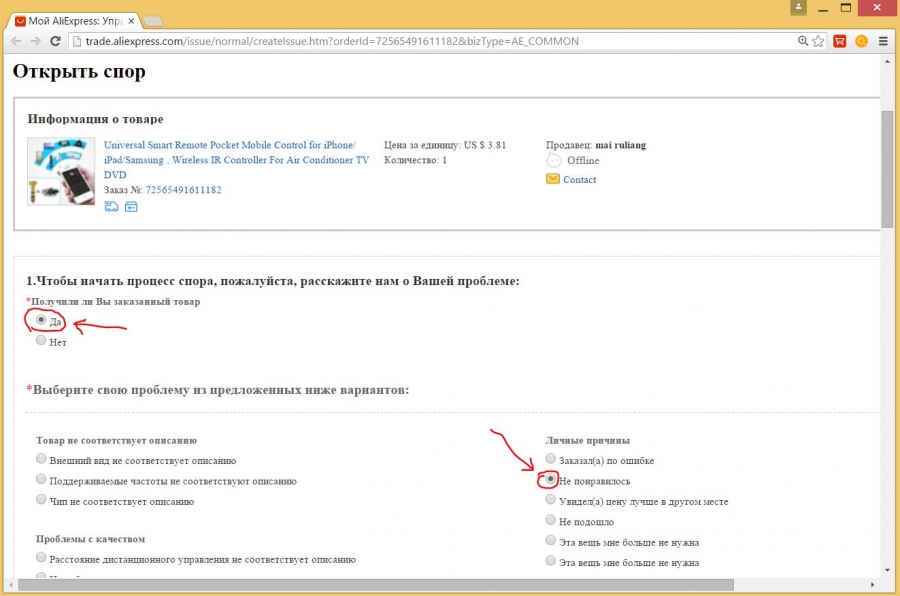Viewport: 900px width, 596px height.
Task: Click the Информация о товаре heading
Action: point(95,119)
